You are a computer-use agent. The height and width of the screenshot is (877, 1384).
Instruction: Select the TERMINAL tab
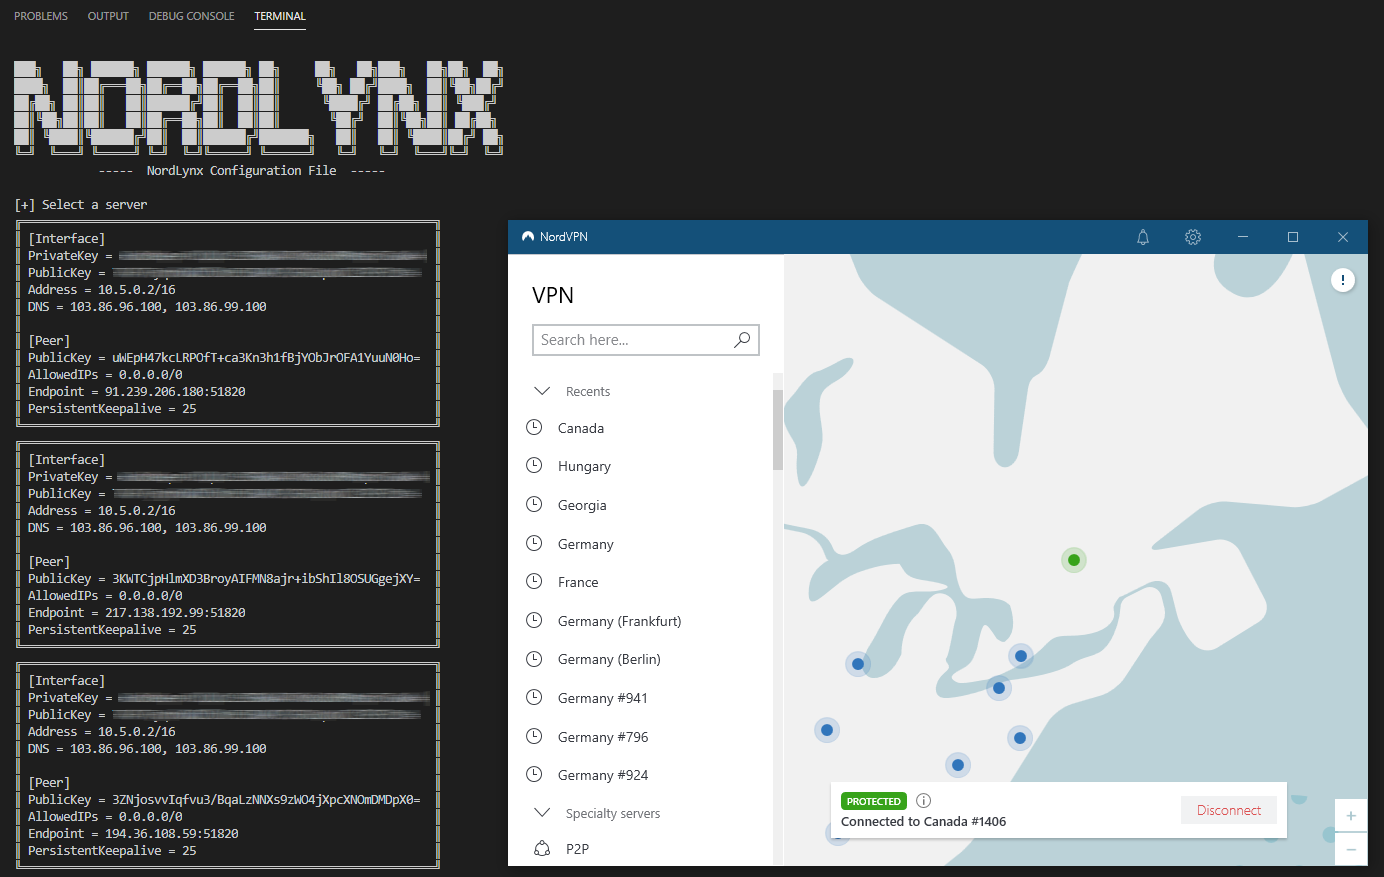point(280,16)
